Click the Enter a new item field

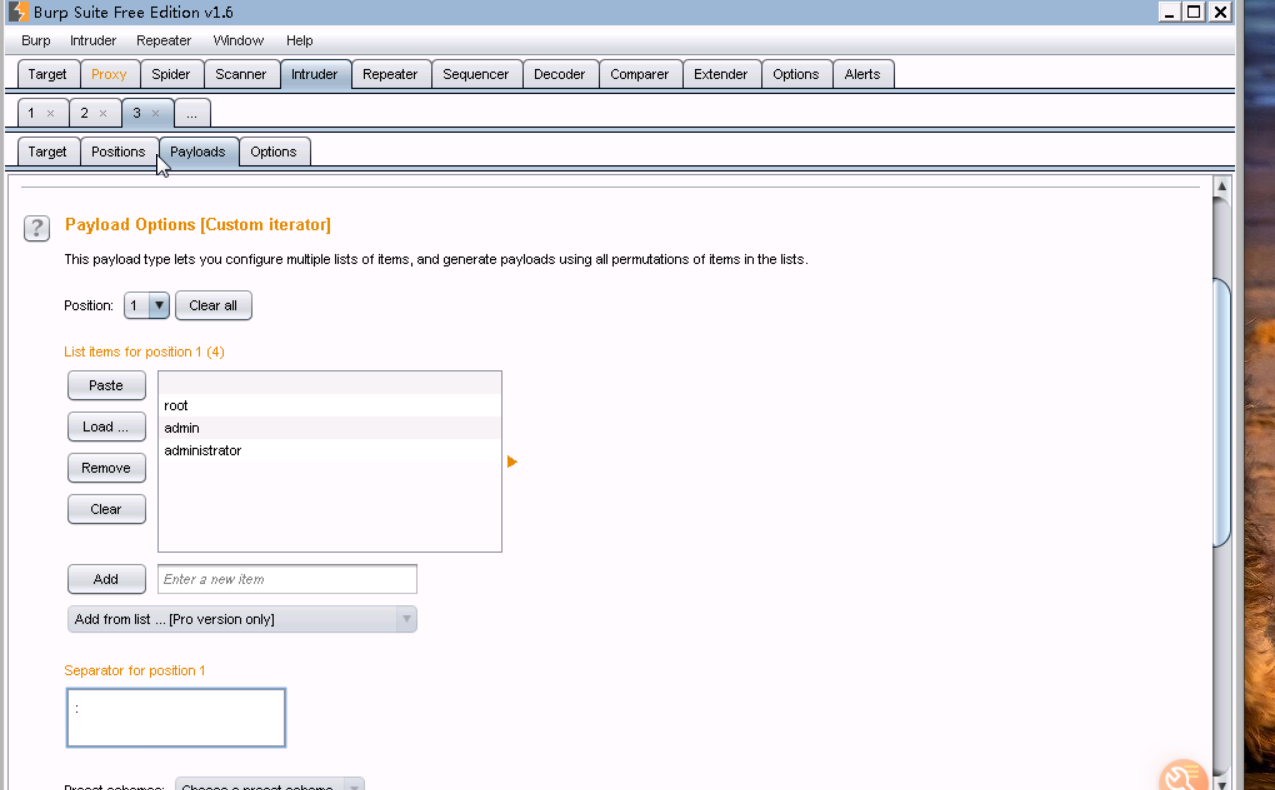(287, 579)
